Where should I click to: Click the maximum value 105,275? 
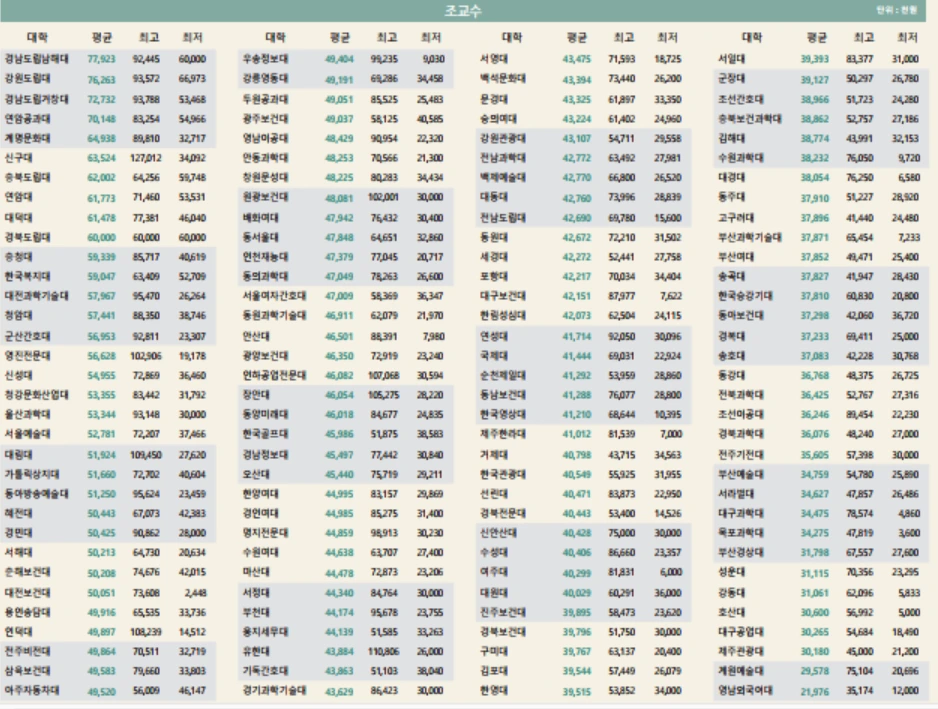coord(383,395)
